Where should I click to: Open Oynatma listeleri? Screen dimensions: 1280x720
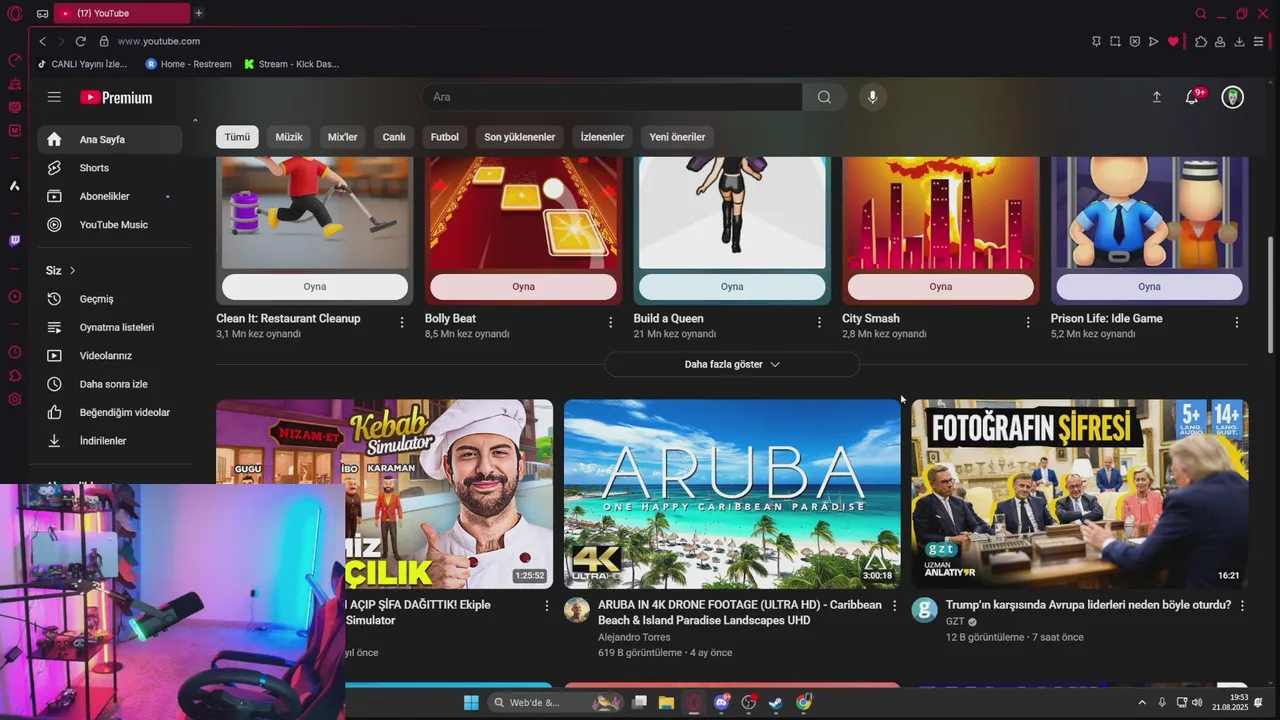[x=110, y=327]
